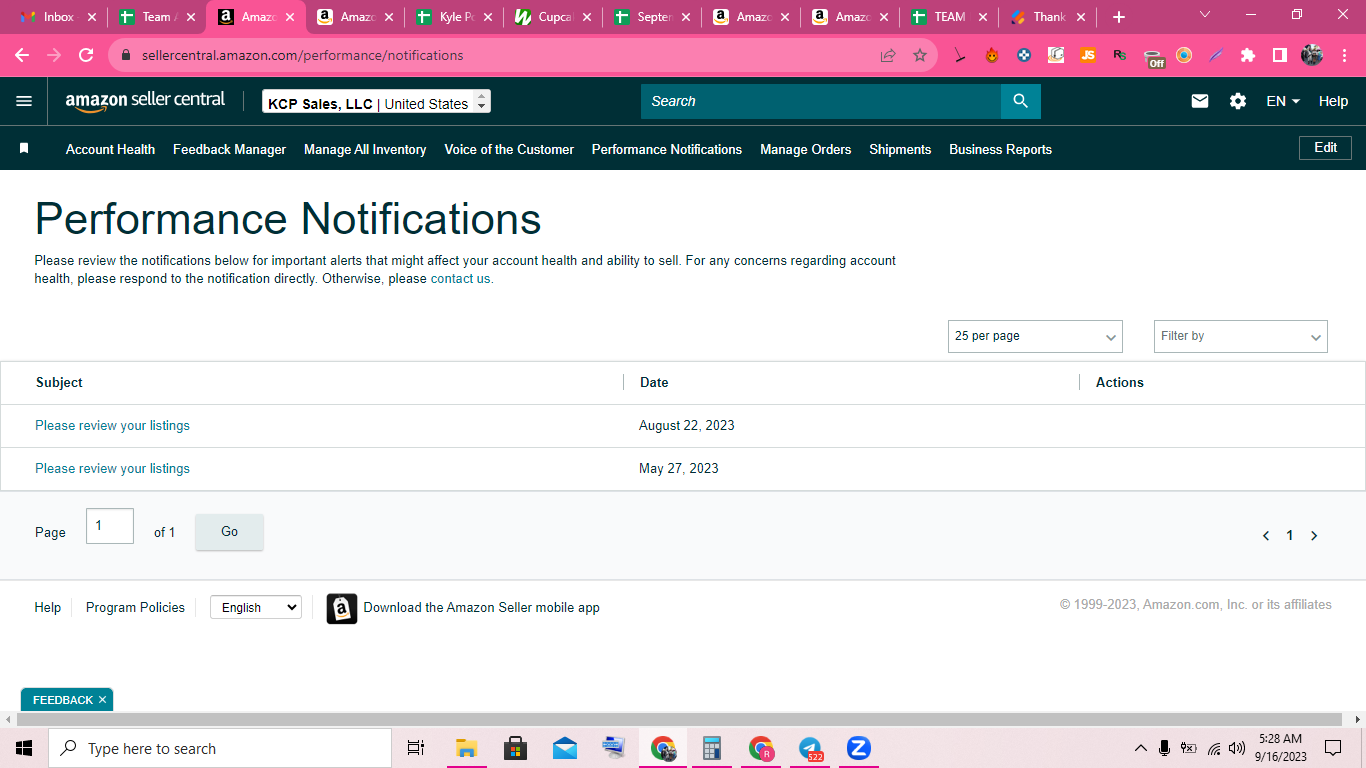The height and width of the screenshot is (768, 1366).
Task: Open the Help link in header
Action: (1333, 101)
